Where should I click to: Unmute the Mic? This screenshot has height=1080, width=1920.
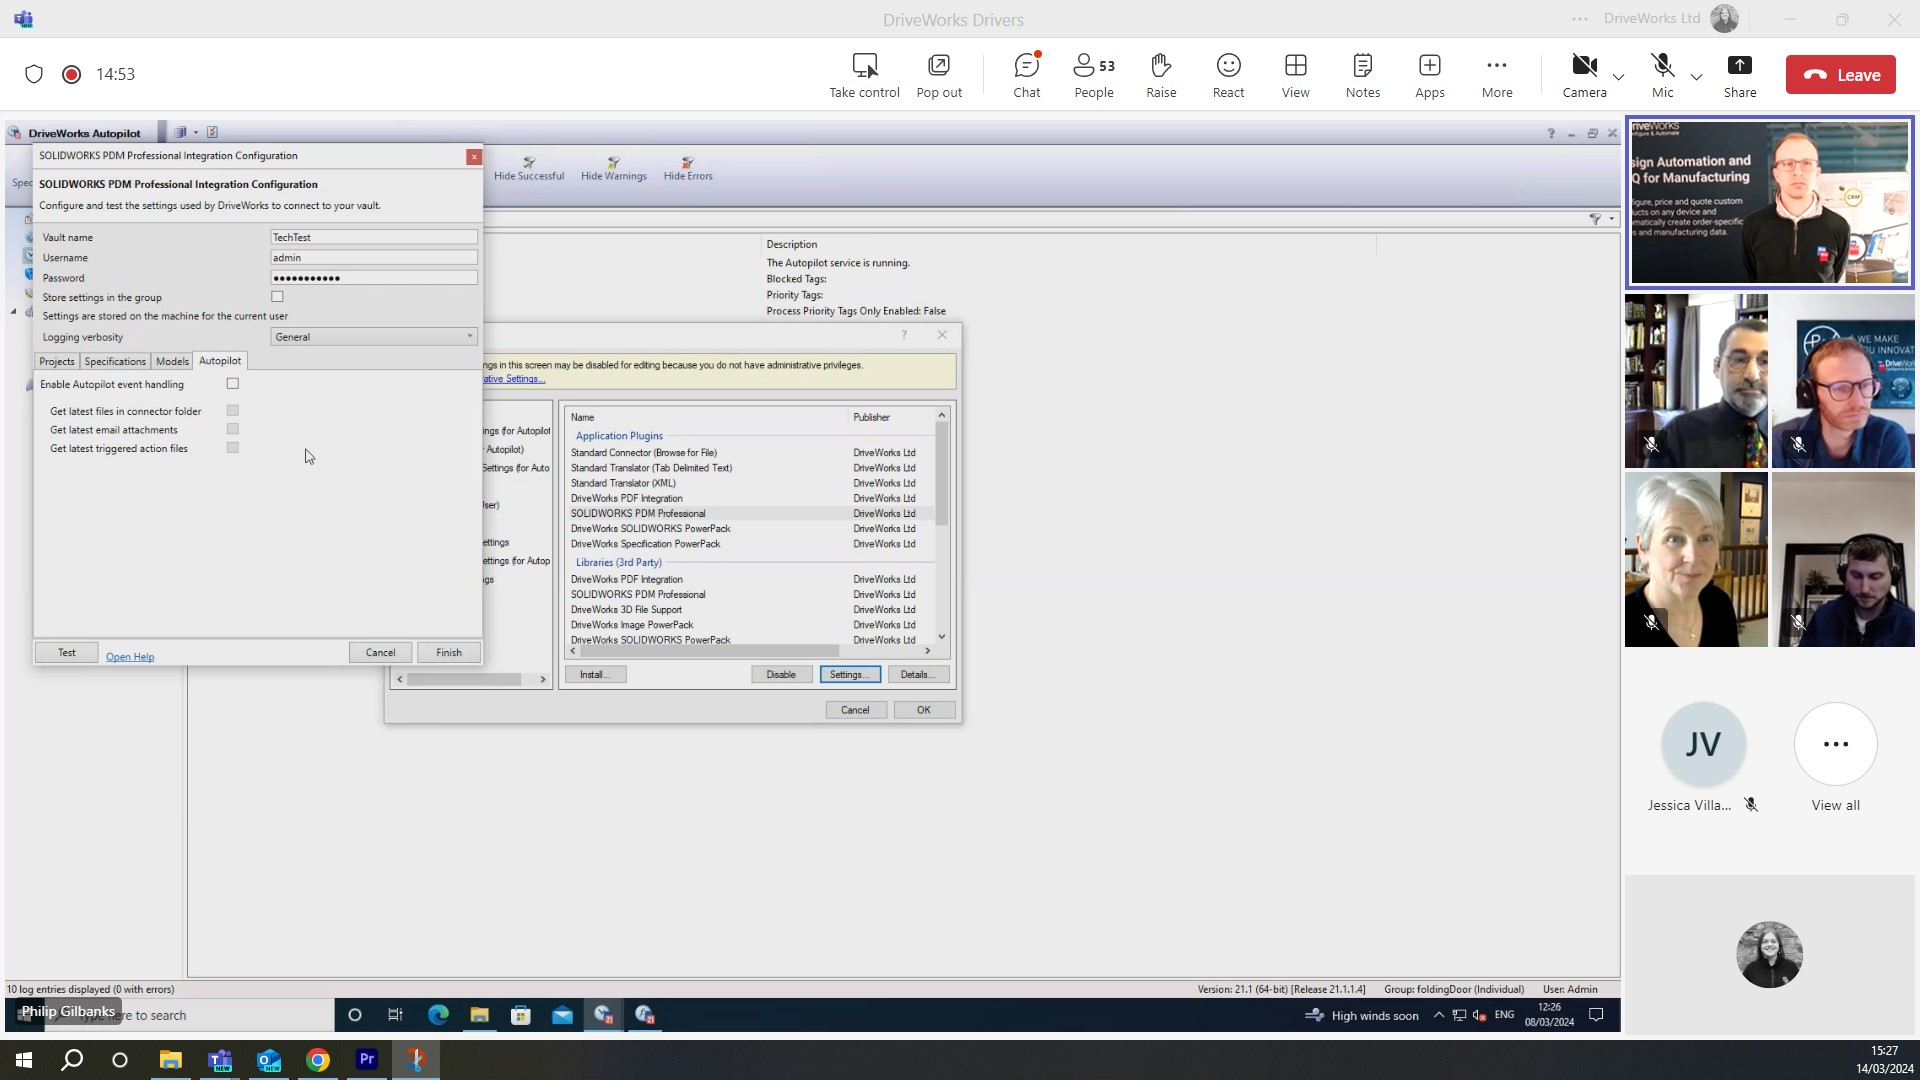(1662, 75)
